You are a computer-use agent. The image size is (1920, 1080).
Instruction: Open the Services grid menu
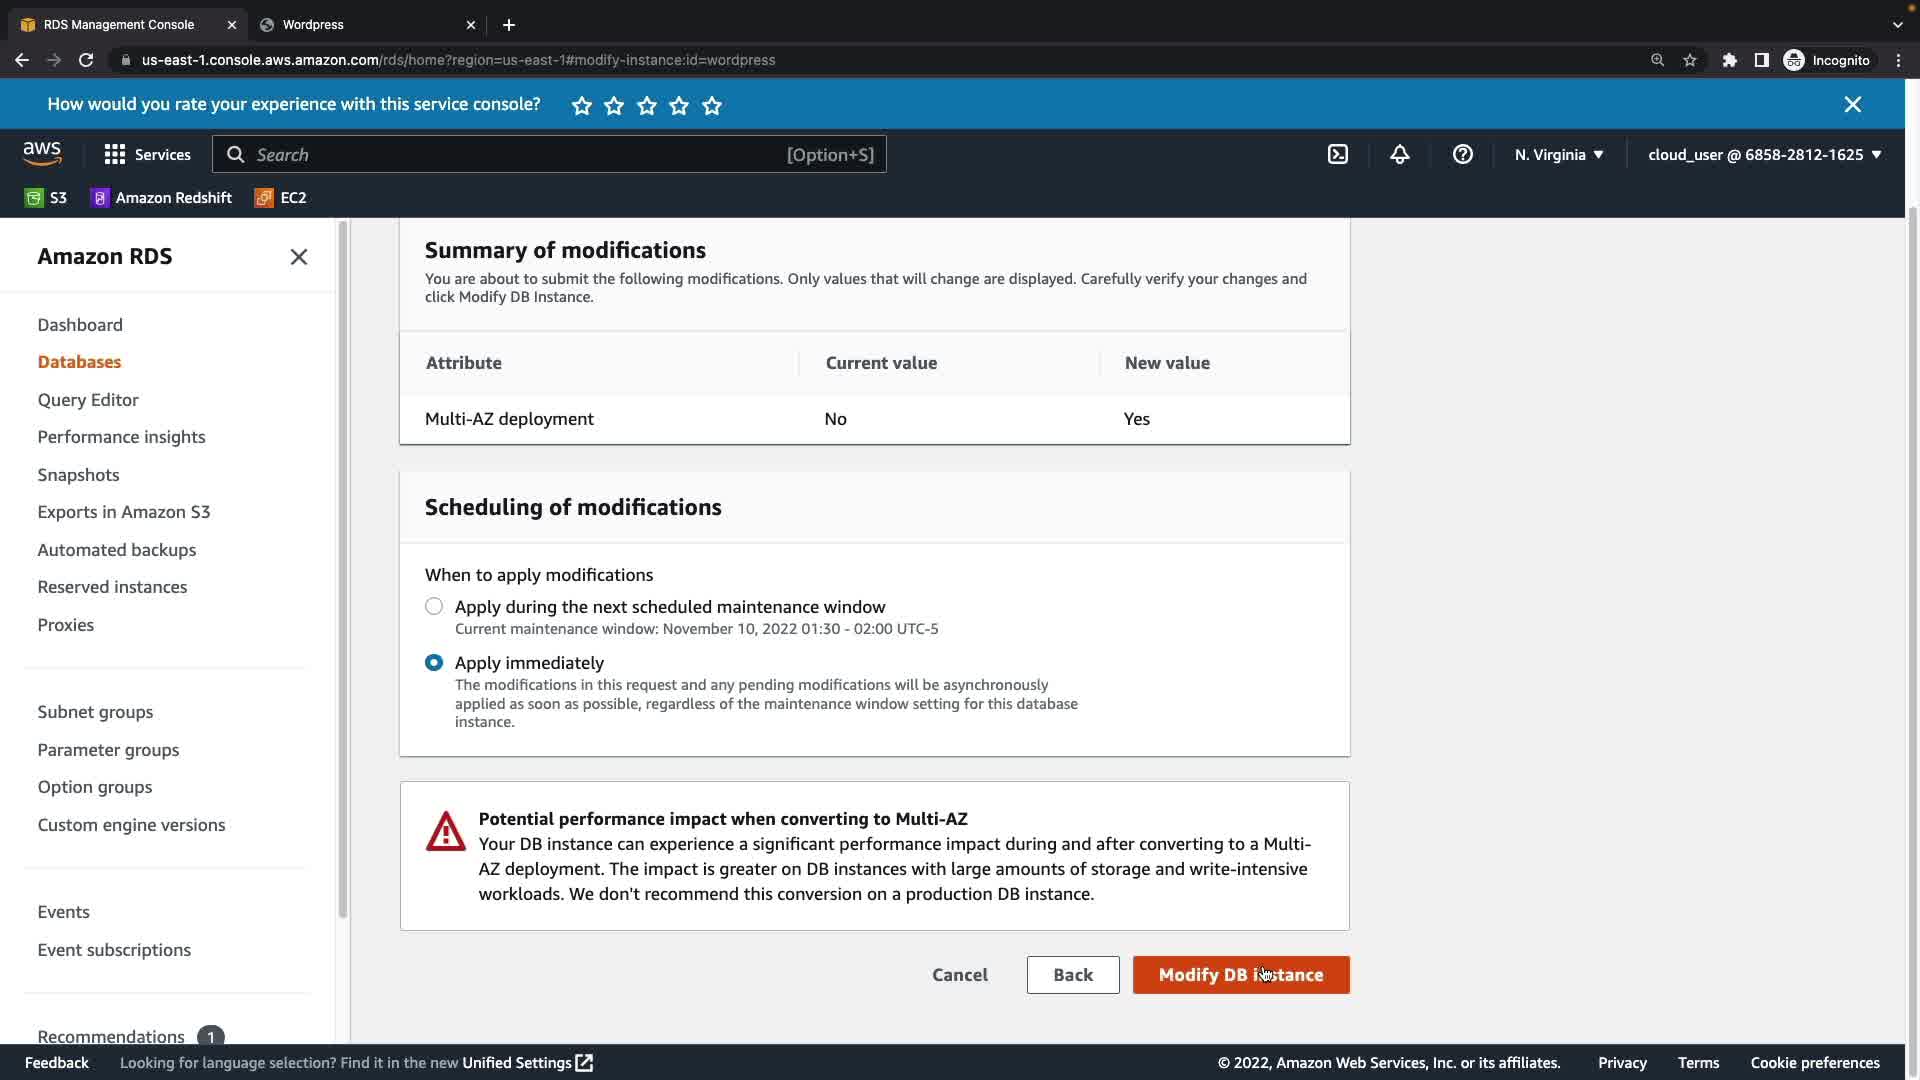tap(147, 154)
